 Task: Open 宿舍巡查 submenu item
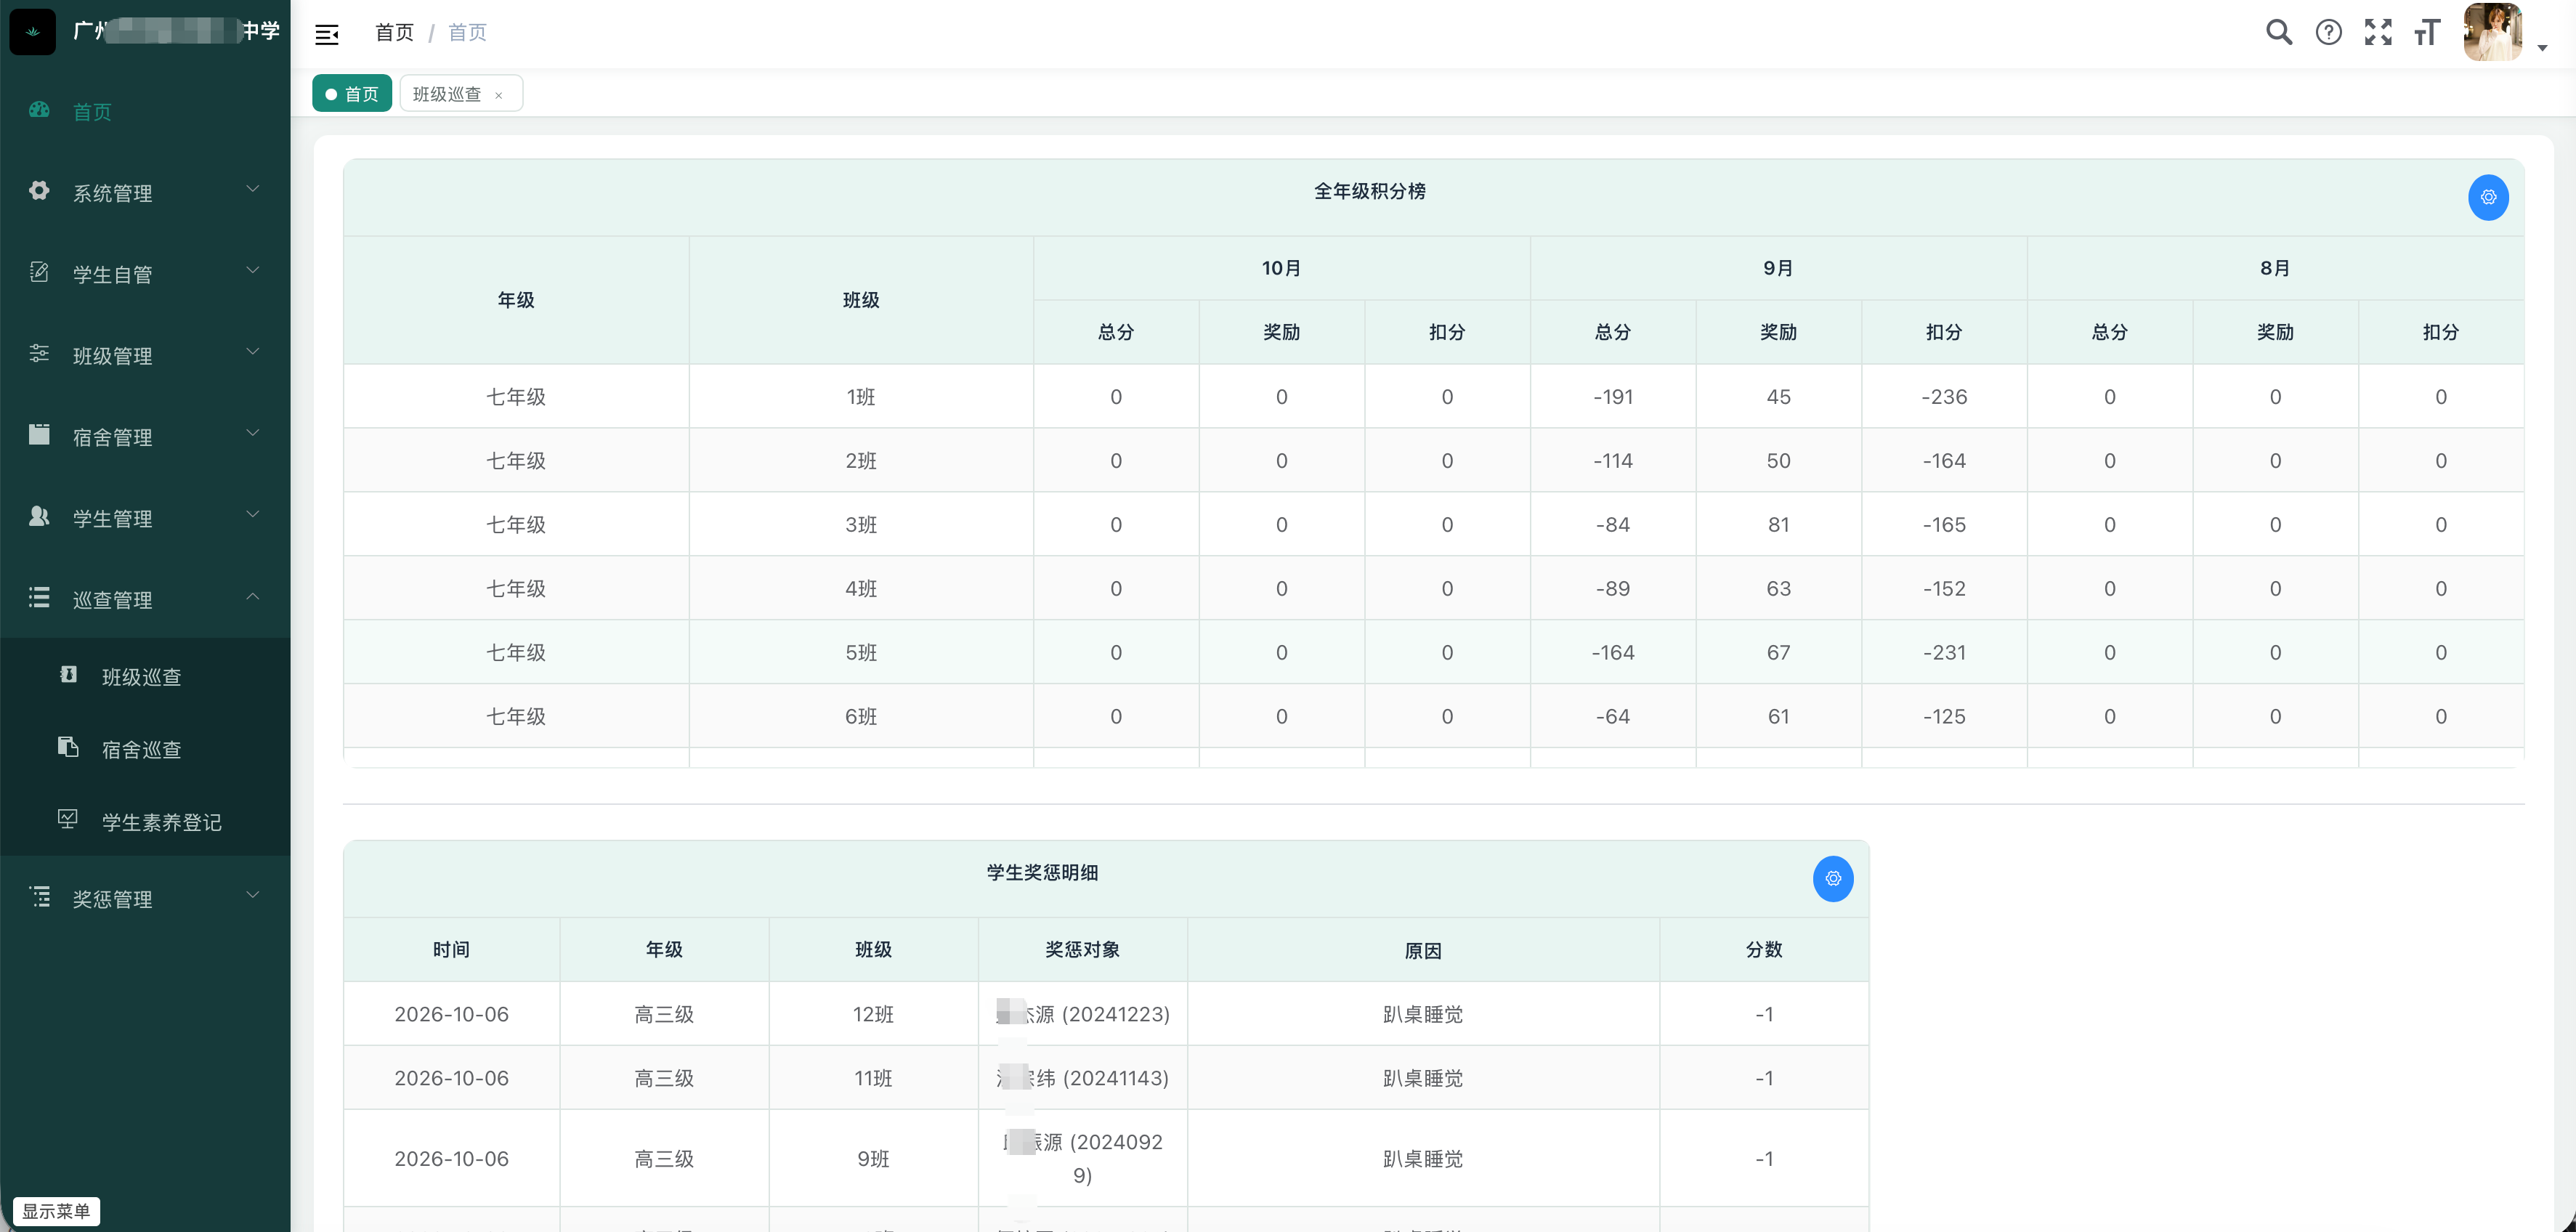click(x=145, y=748)
